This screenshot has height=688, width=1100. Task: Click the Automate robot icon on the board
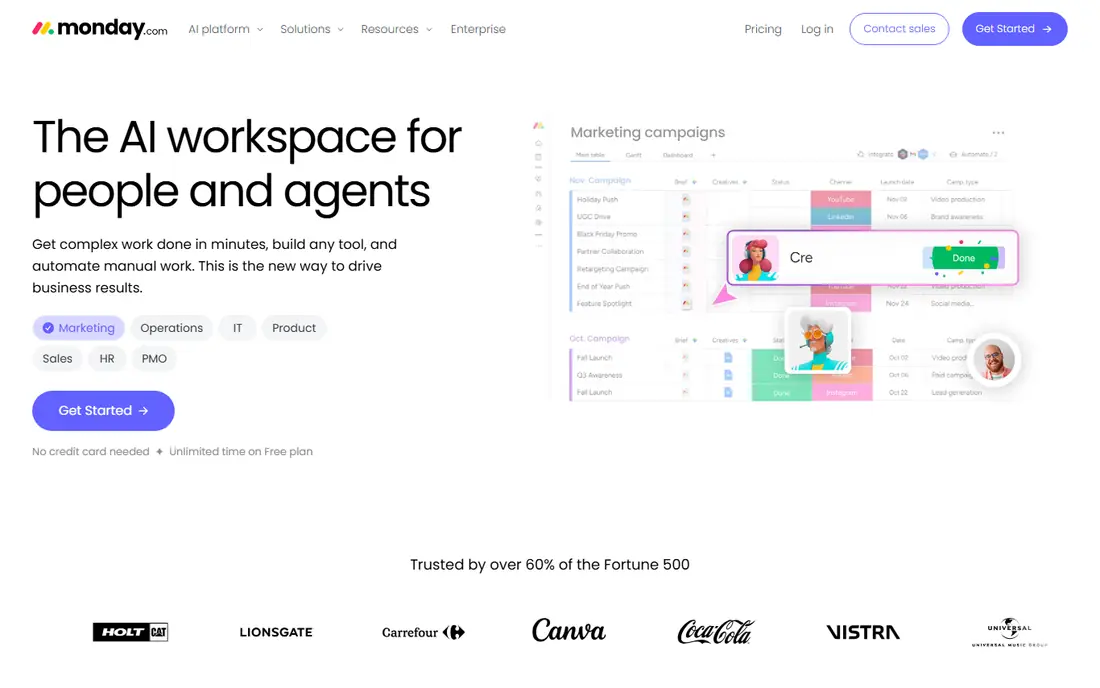953,154
